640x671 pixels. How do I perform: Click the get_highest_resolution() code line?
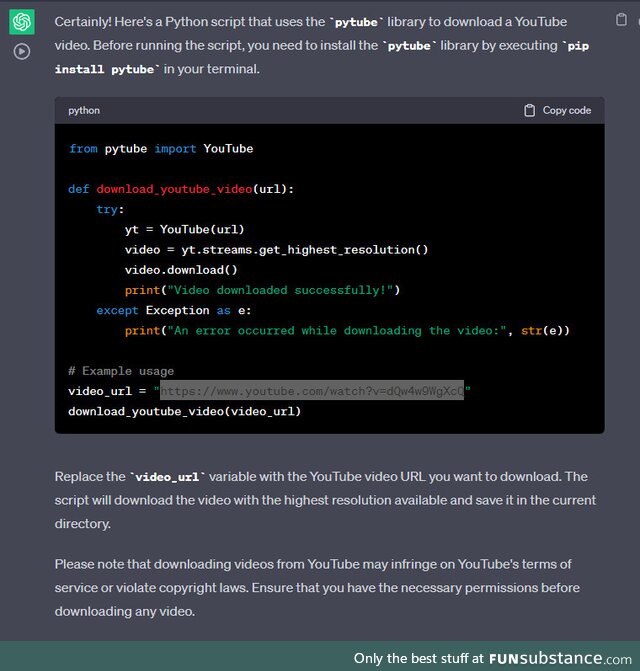coord(276,250)
